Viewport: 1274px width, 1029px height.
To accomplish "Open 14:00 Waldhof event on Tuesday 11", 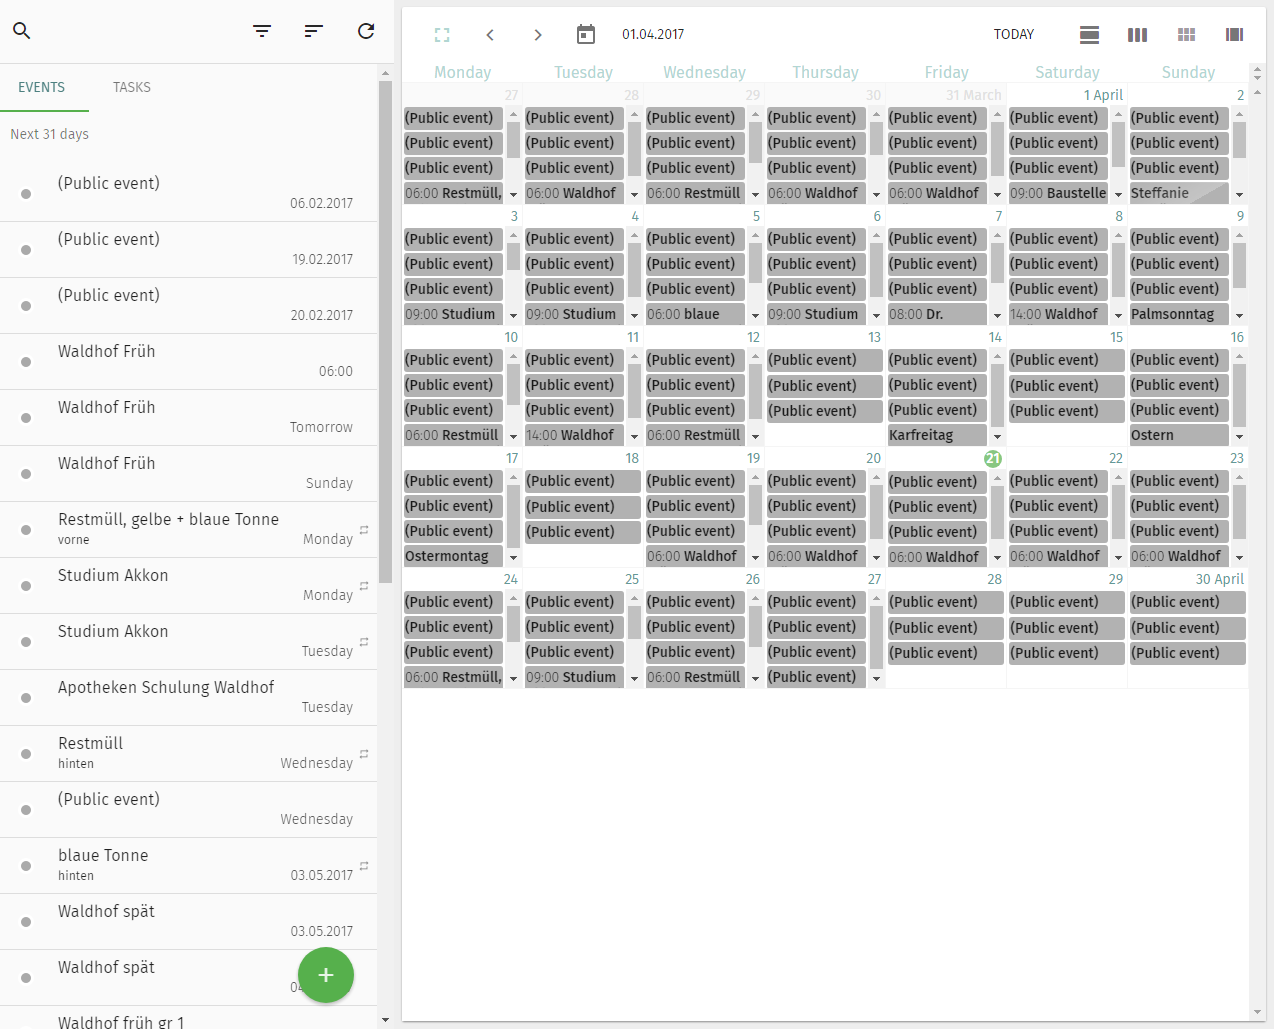I will [574, 435].
